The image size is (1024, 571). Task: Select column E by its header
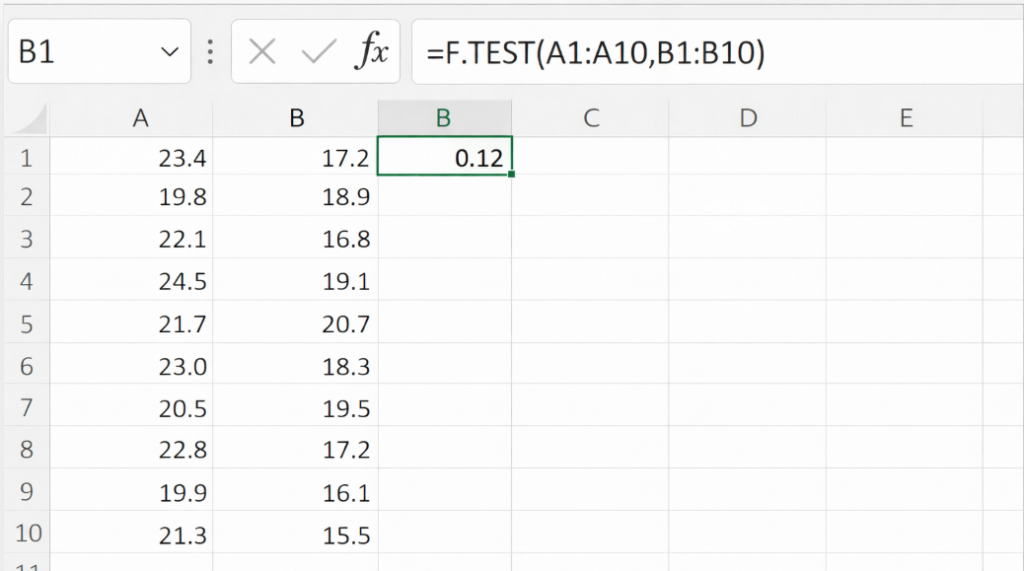[905, 118]
